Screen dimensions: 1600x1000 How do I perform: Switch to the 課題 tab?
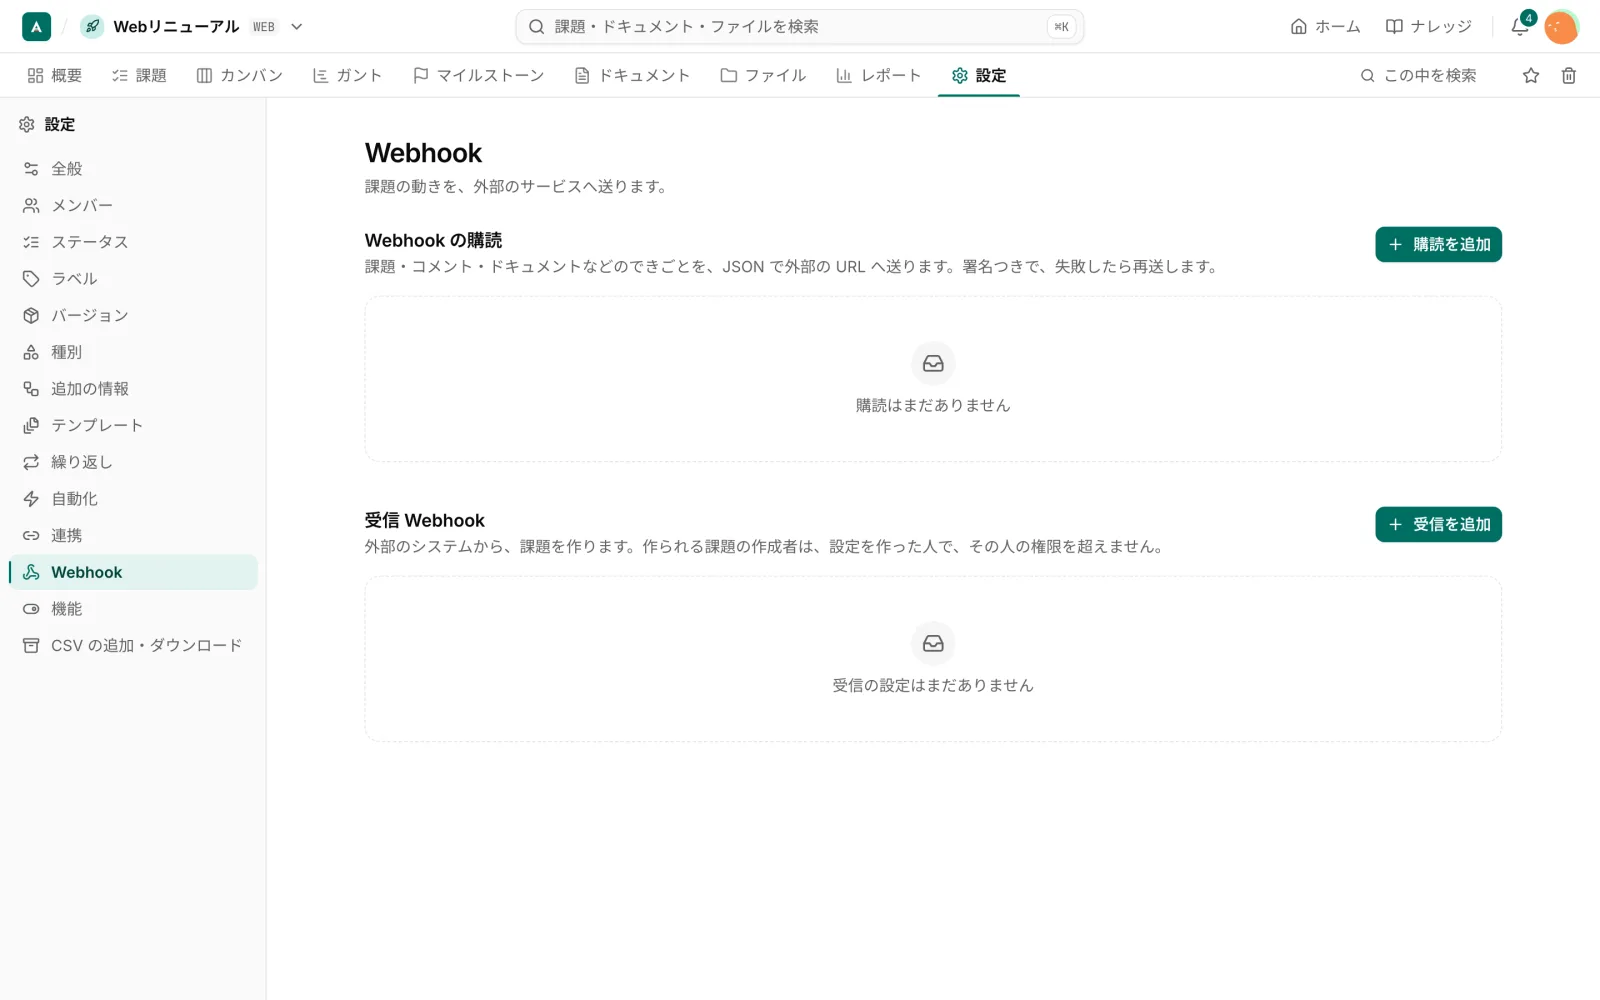pos(139,75)
